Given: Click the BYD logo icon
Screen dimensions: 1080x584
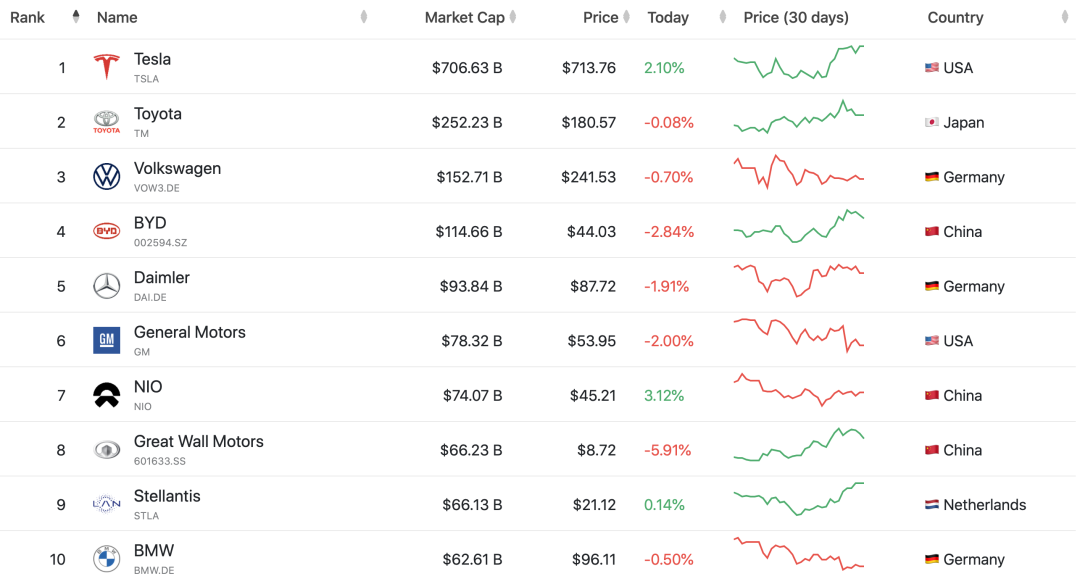Looking at the screenshot, I should pos(106,231).
